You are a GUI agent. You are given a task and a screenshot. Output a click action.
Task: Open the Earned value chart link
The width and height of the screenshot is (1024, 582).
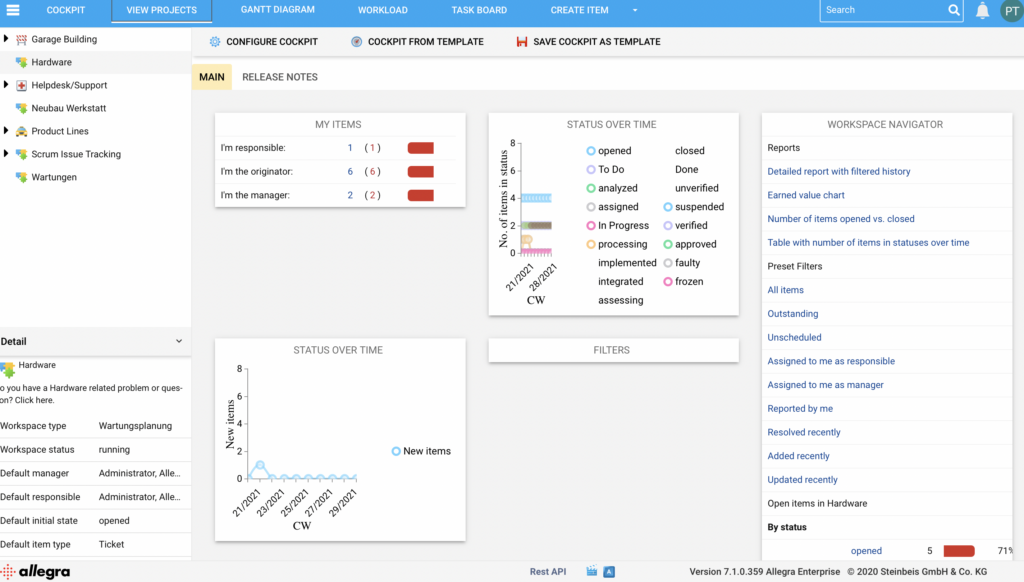click(x=806, y=195)
